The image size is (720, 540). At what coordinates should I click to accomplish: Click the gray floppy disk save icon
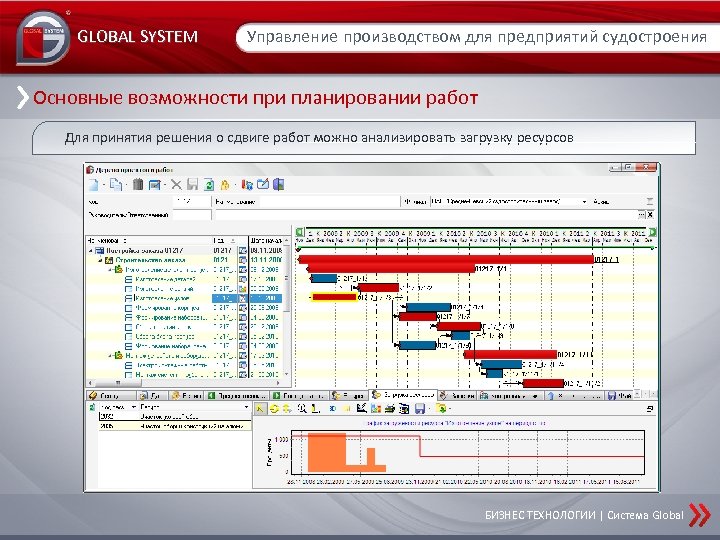tap(192, 185)
